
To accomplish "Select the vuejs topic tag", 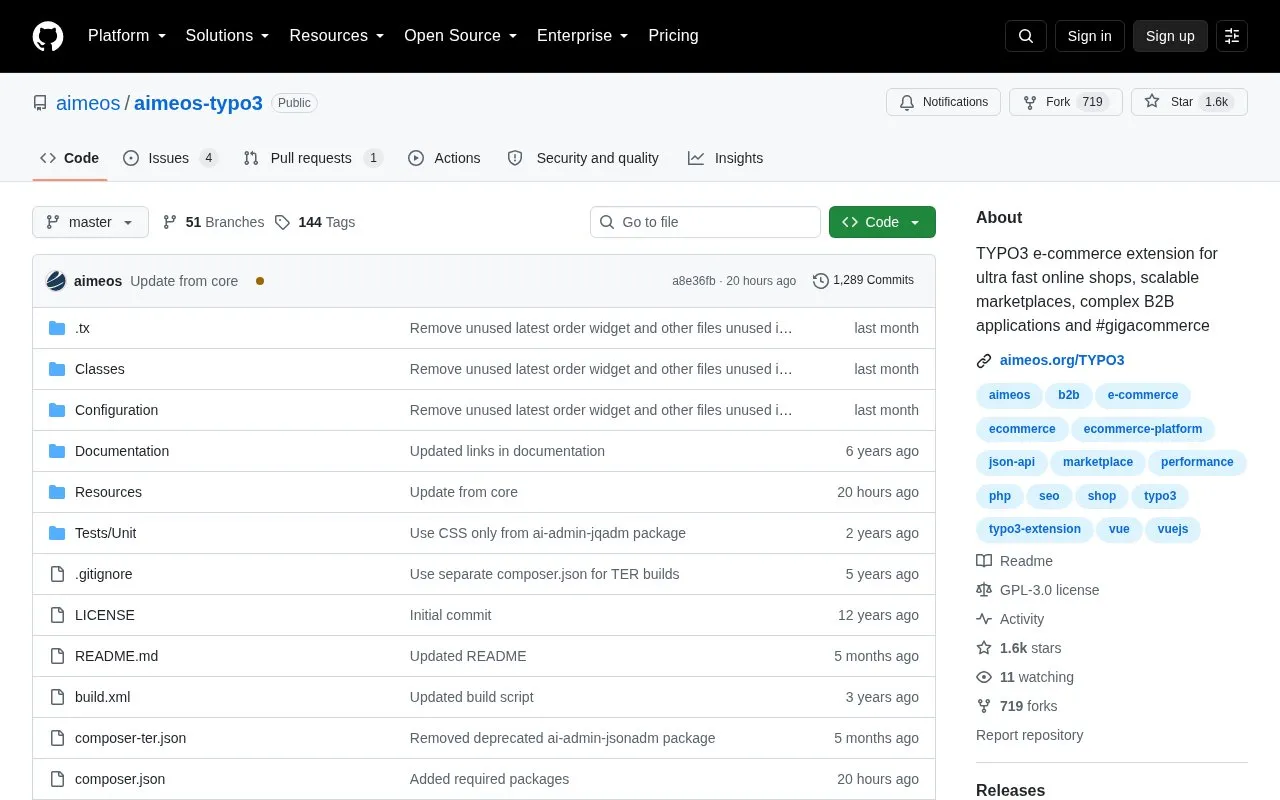I will 1173,529.
